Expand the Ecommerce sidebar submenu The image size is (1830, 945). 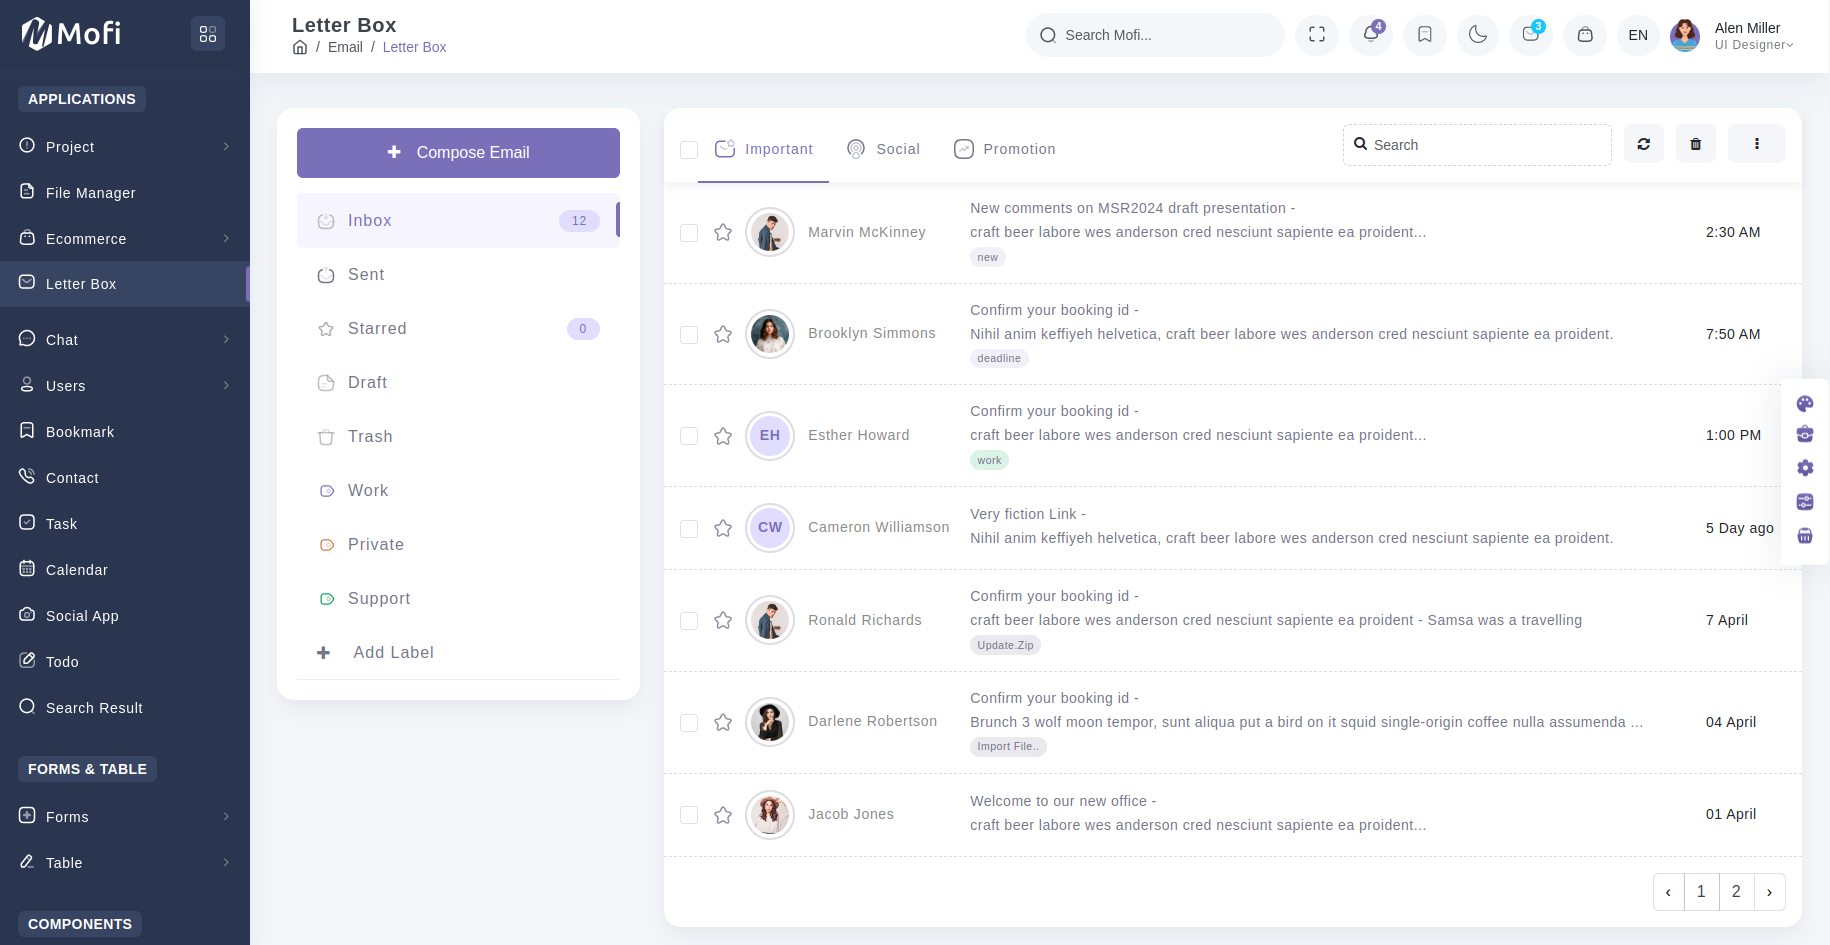click(125, 239)
